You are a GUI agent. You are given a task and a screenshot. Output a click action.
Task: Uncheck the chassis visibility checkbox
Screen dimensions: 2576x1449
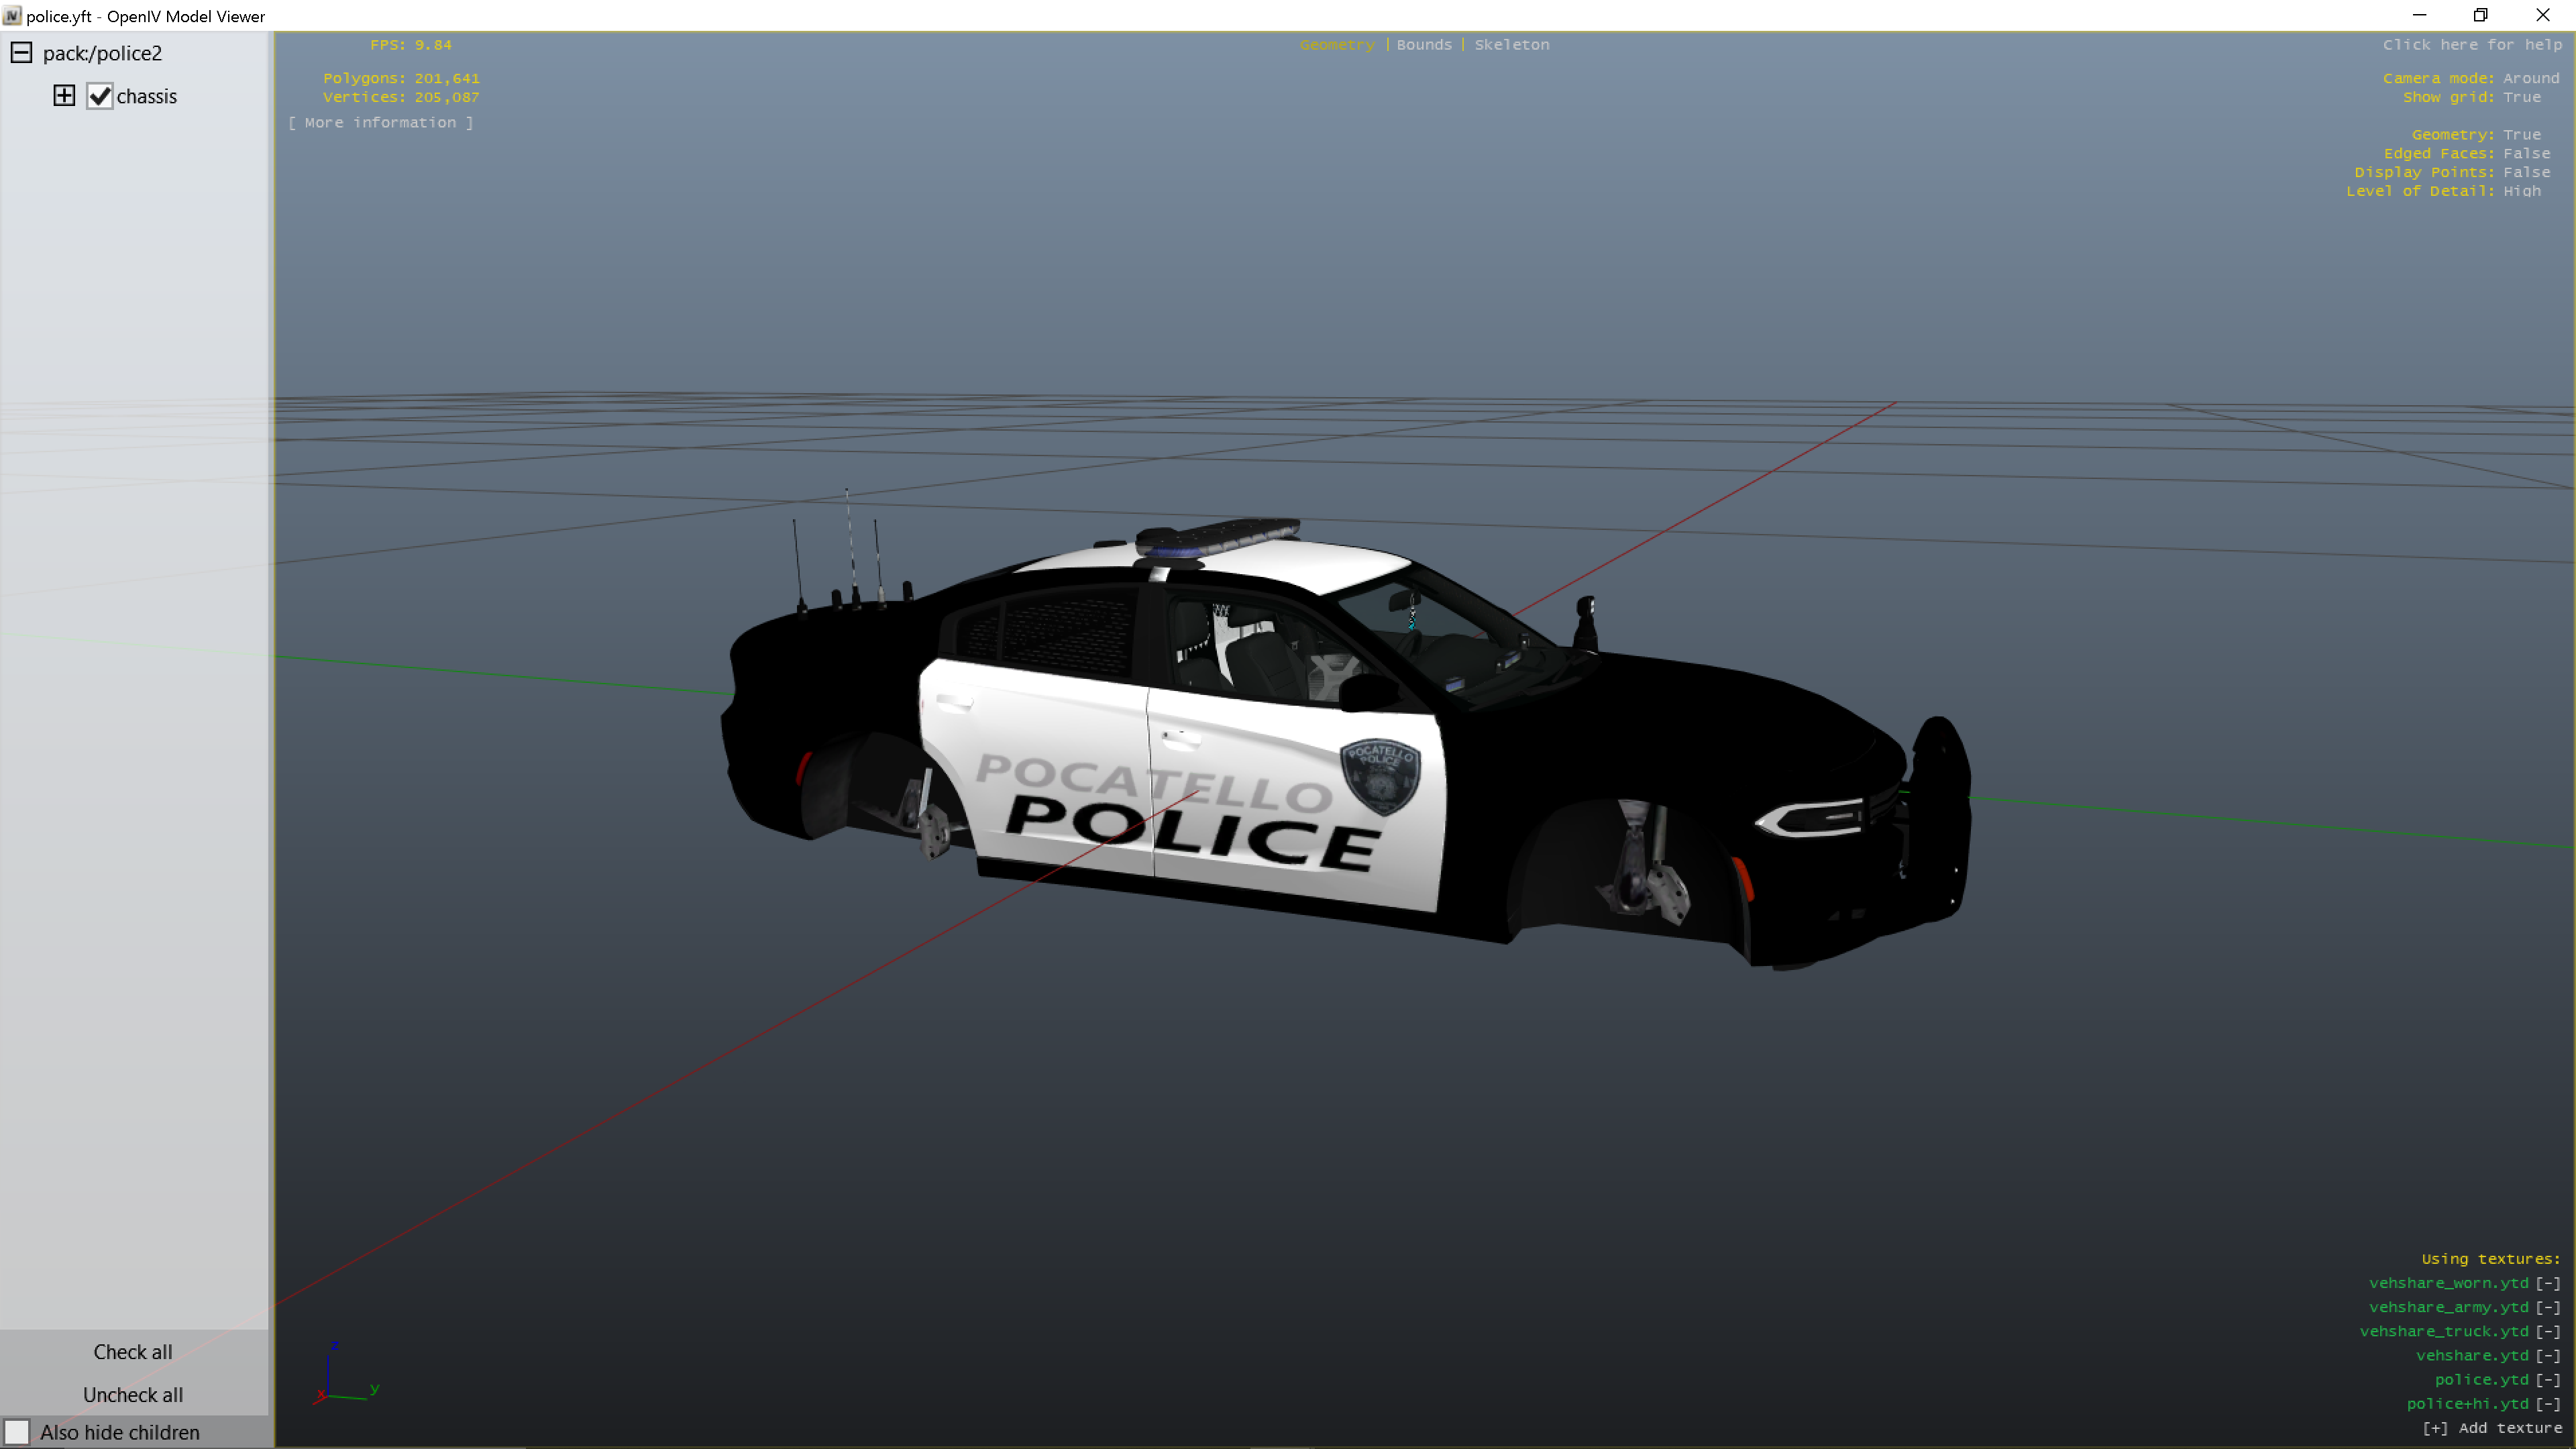[99, 96]
